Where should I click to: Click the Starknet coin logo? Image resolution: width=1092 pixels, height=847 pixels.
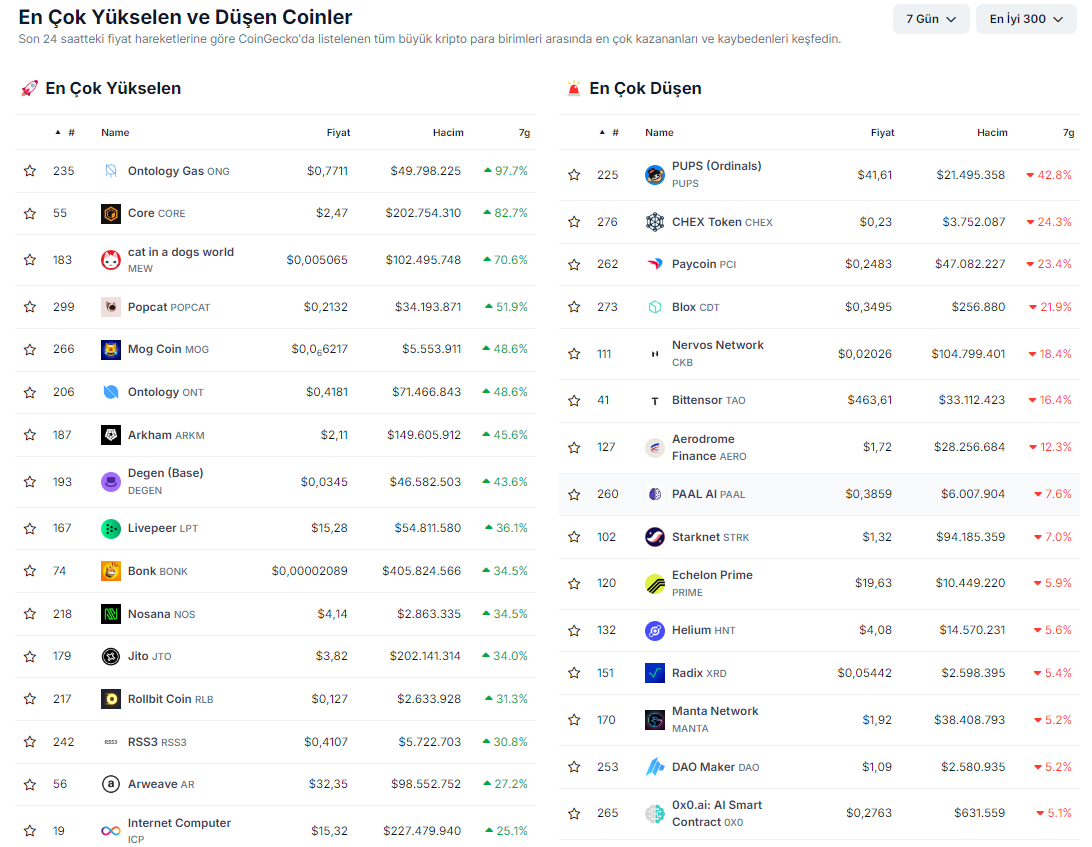click(x=655, y=537)
